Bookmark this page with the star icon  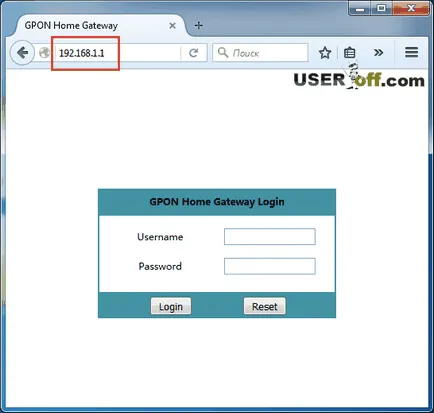coord(325,53)
